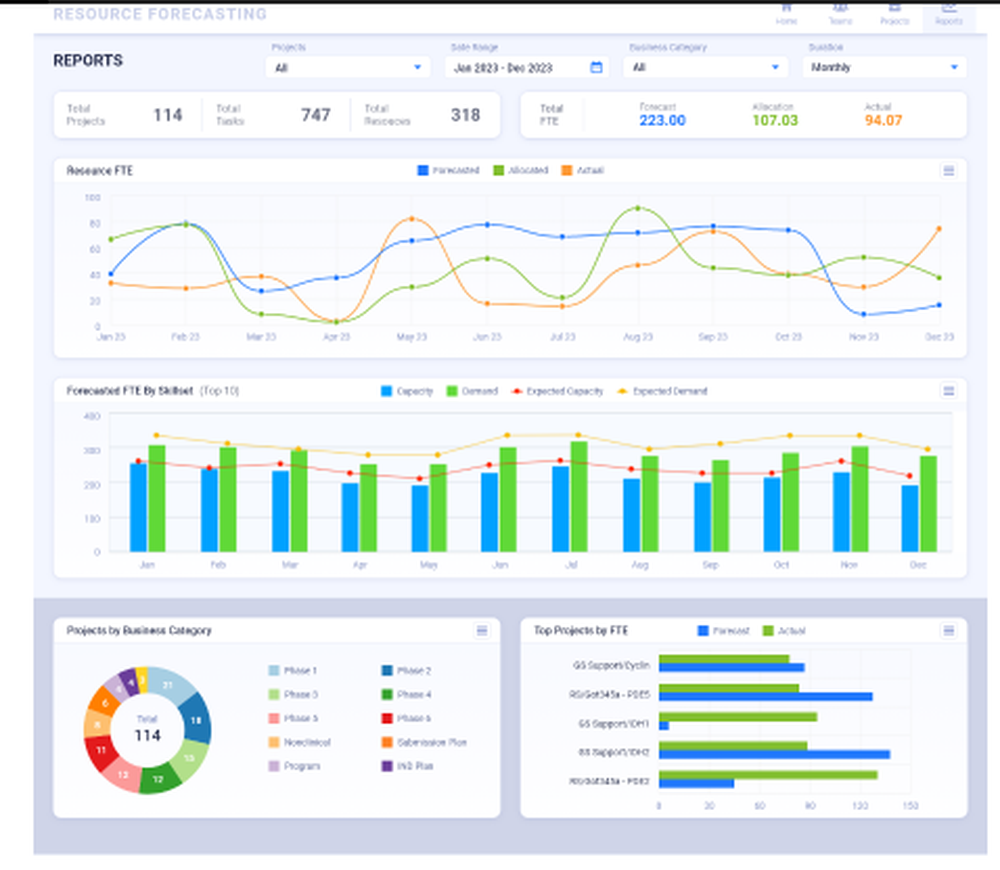Click the Program legend entry
Viewport: 1000px width, 870px height.
pyautogui.click(x=295, y=766)
